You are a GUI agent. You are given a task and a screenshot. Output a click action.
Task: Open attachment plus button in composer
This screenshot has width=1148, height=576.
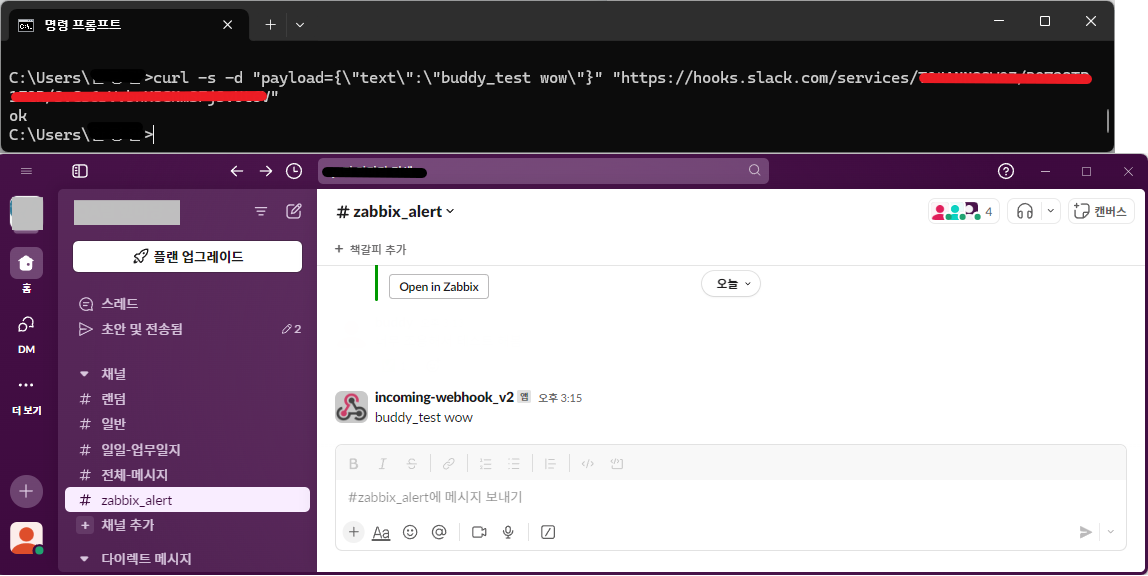tap(354, 532)
